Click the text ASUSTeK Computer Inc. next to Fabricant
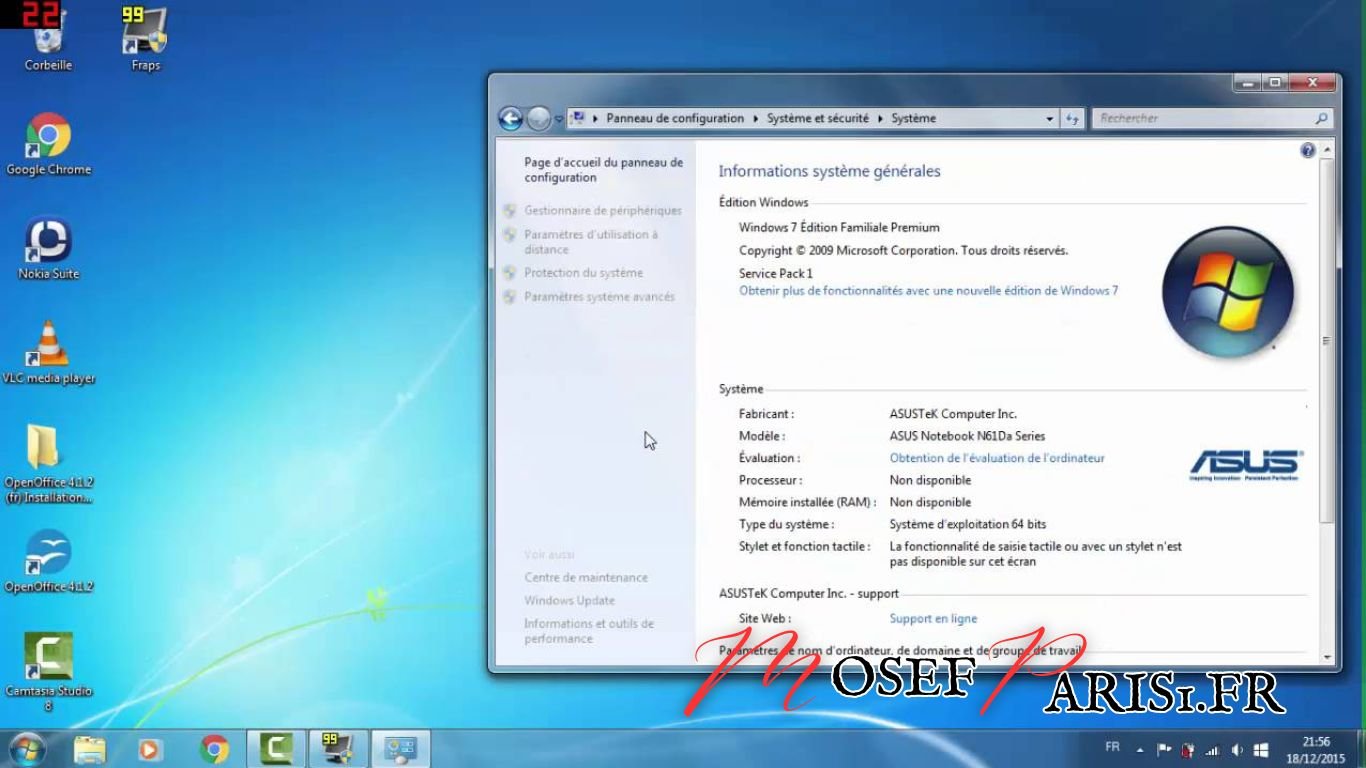The image size is (1366, 768). pyautogui.click(x=953, y=414)
